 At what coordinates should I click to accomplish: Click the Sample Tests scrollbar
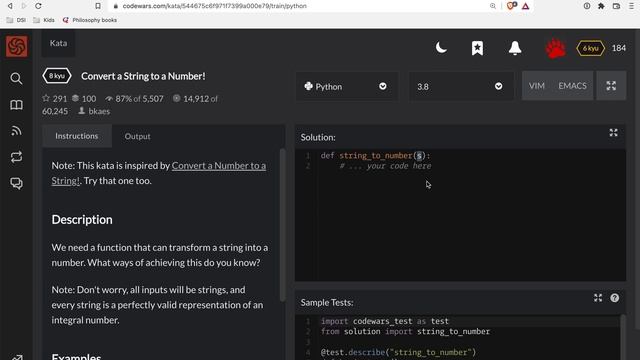coord(622,337)
